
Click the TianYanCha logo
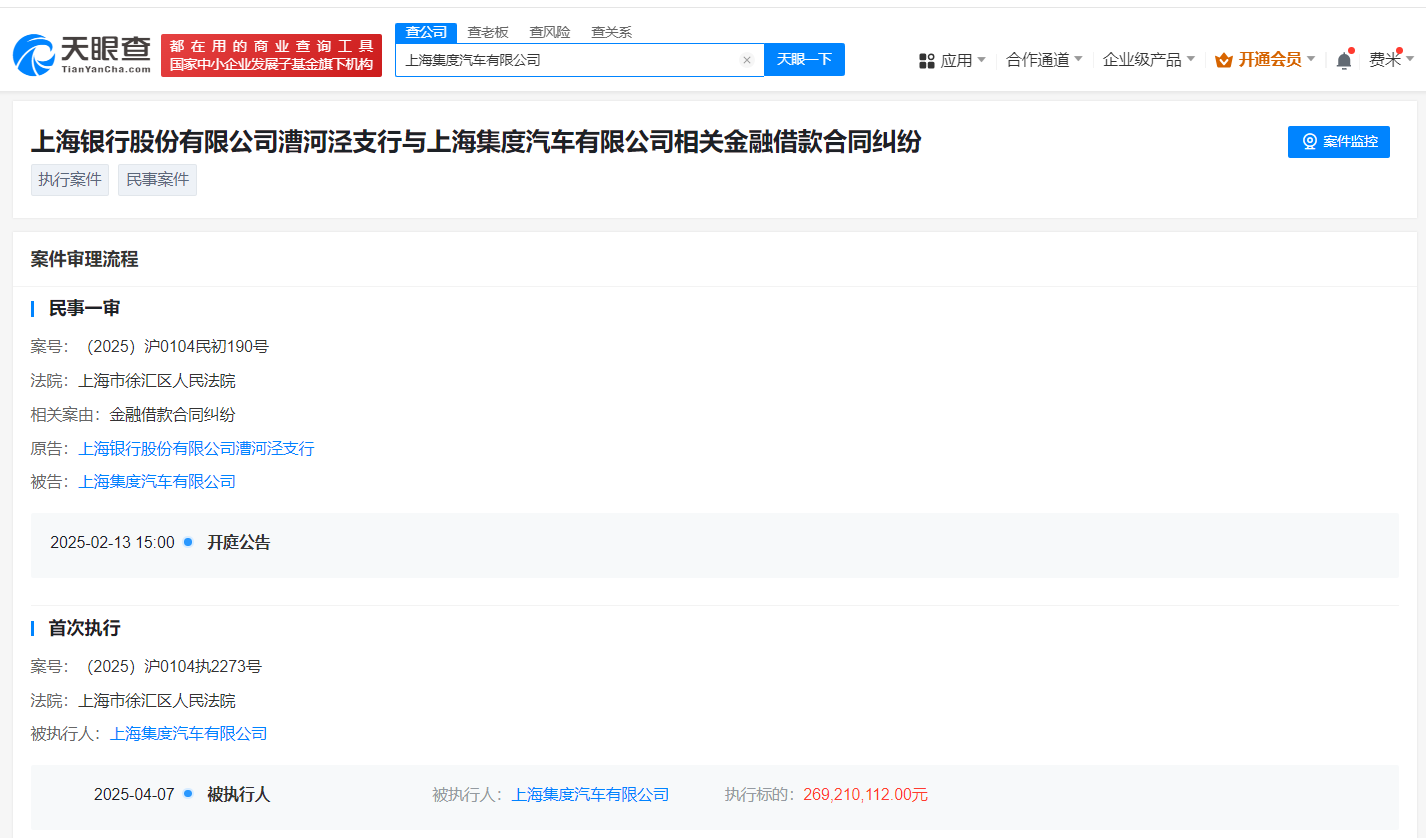pyautogui.click(x=82, y=55)
